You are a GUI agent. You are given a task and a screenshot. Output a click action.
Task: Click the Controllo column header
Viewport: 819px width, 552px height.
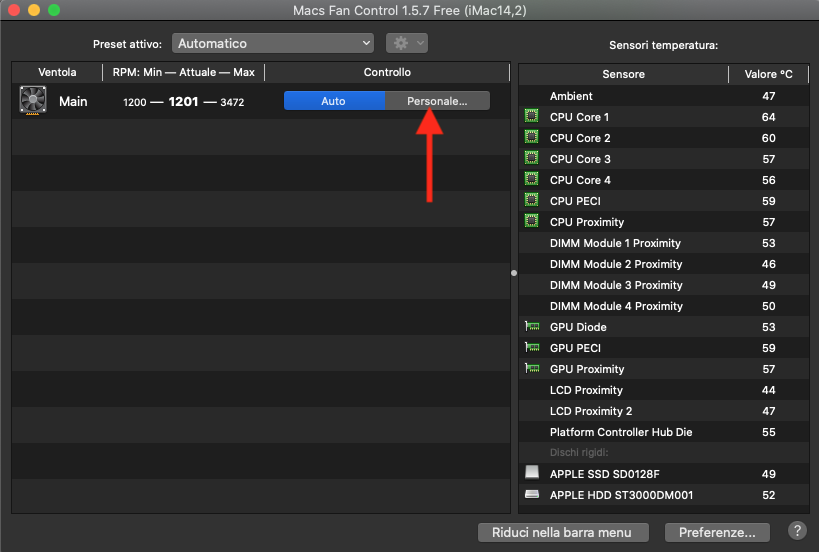(387, 72)
